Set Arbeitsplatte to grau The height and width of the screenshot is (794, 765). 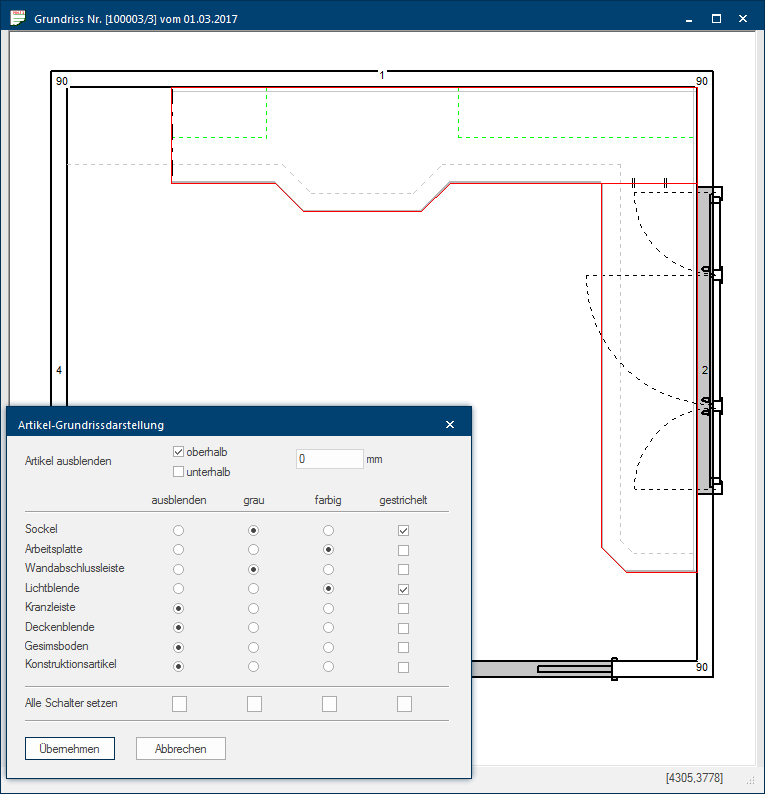coord(254,549)
